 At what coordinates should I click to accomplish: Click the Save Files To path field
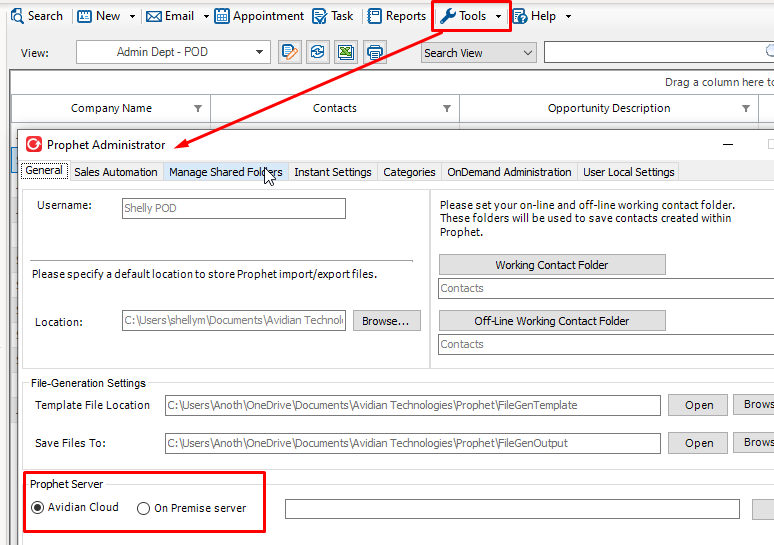[413, 443]
